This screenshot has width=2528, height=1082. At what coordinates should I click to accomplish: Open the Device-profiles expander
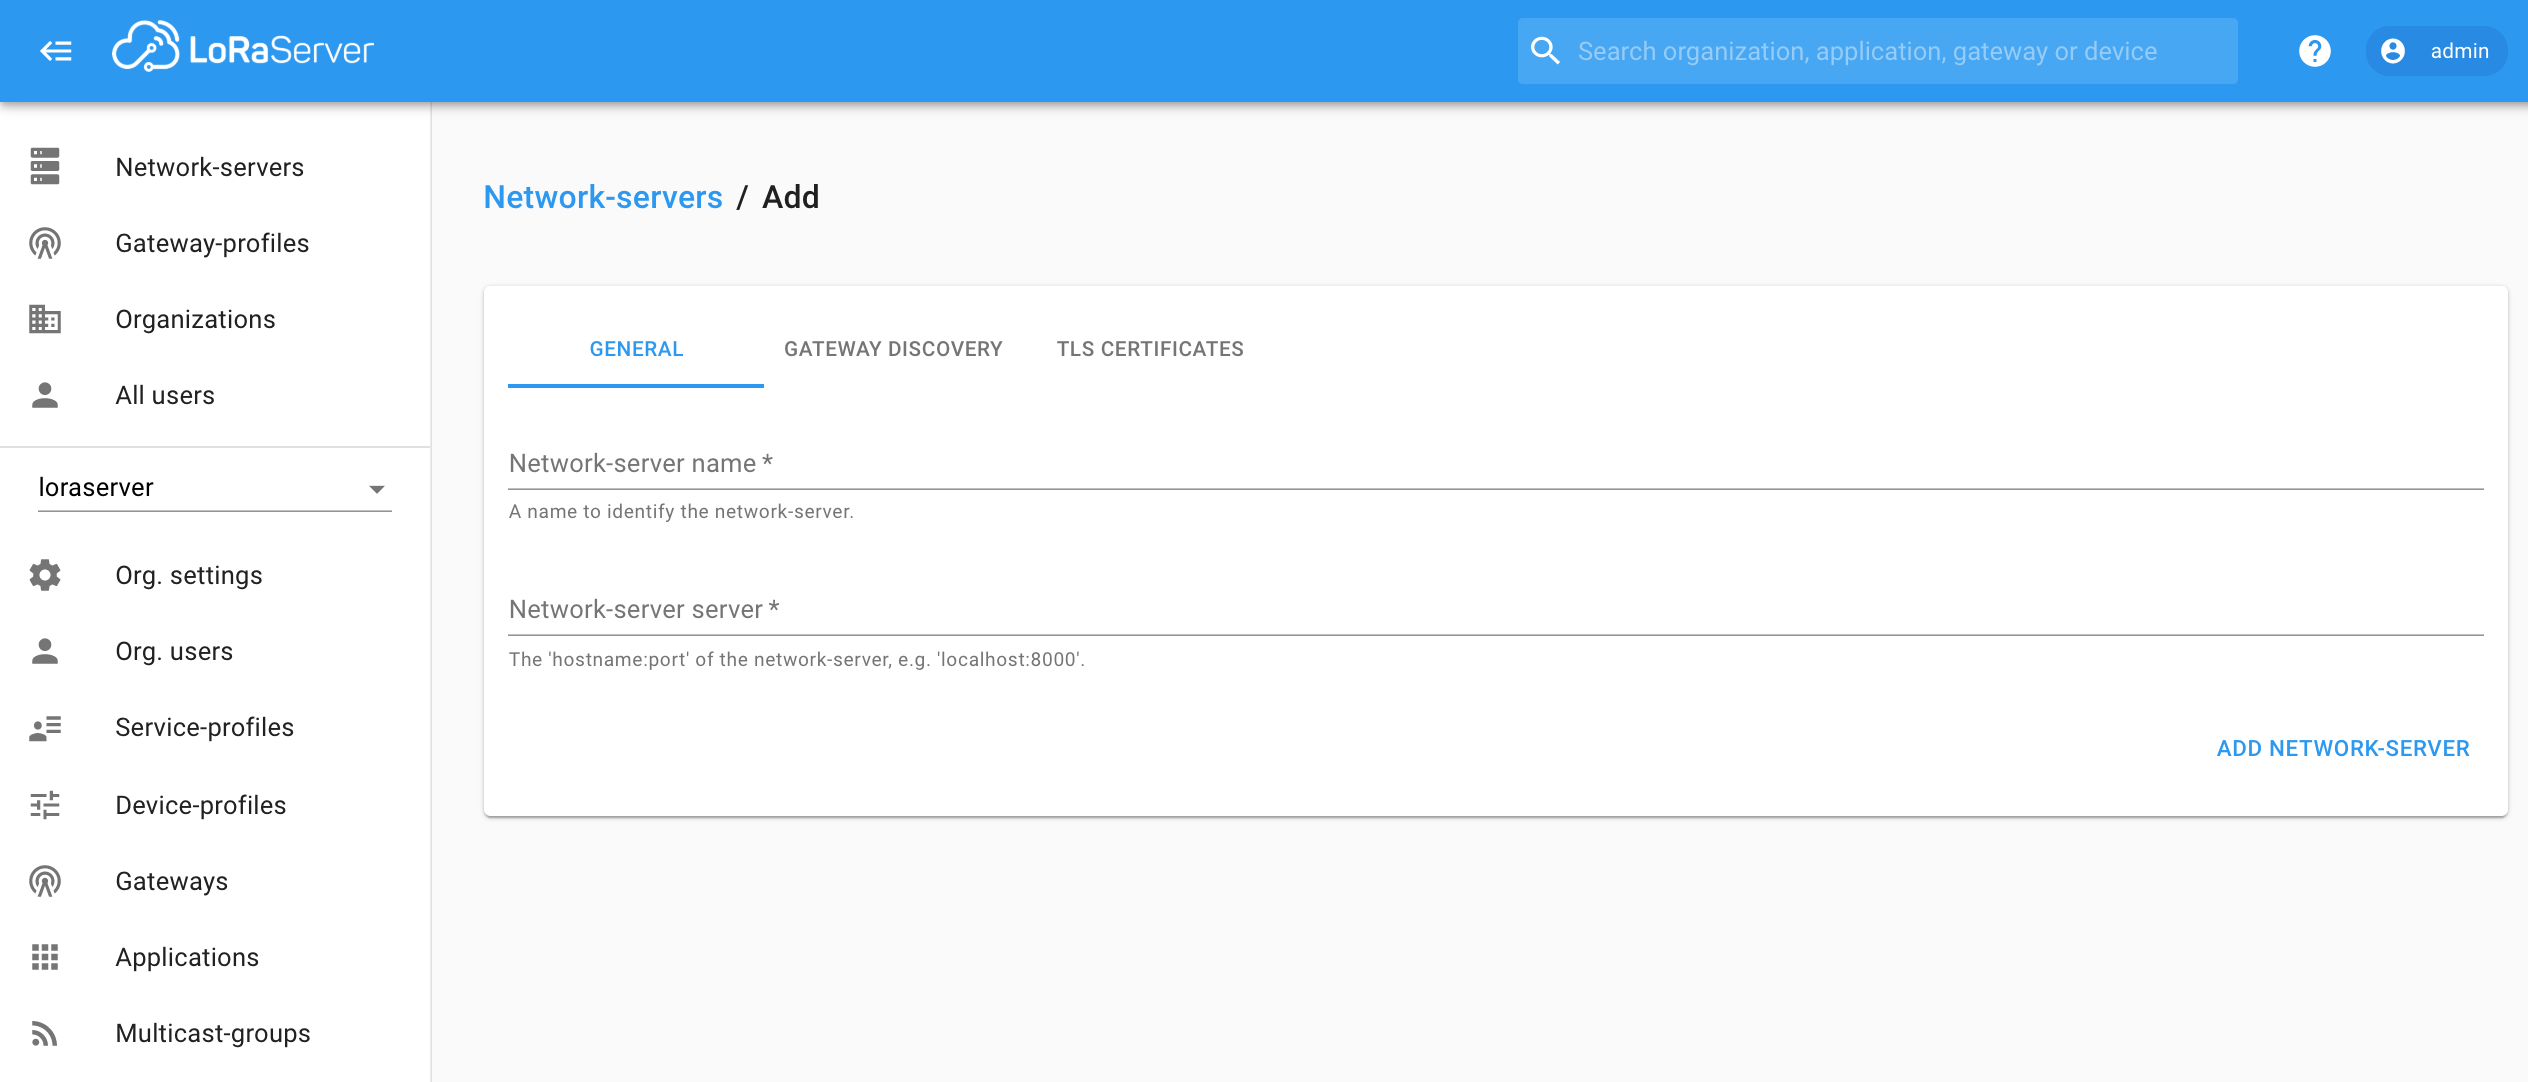200,805
